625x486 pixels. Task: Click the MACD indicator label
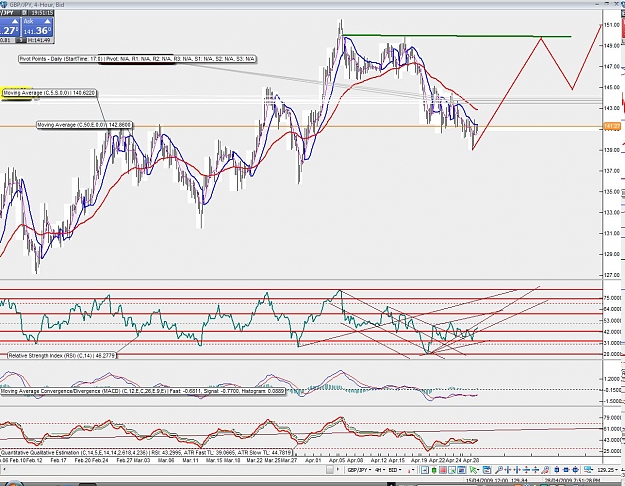click(x=143, y=392)
